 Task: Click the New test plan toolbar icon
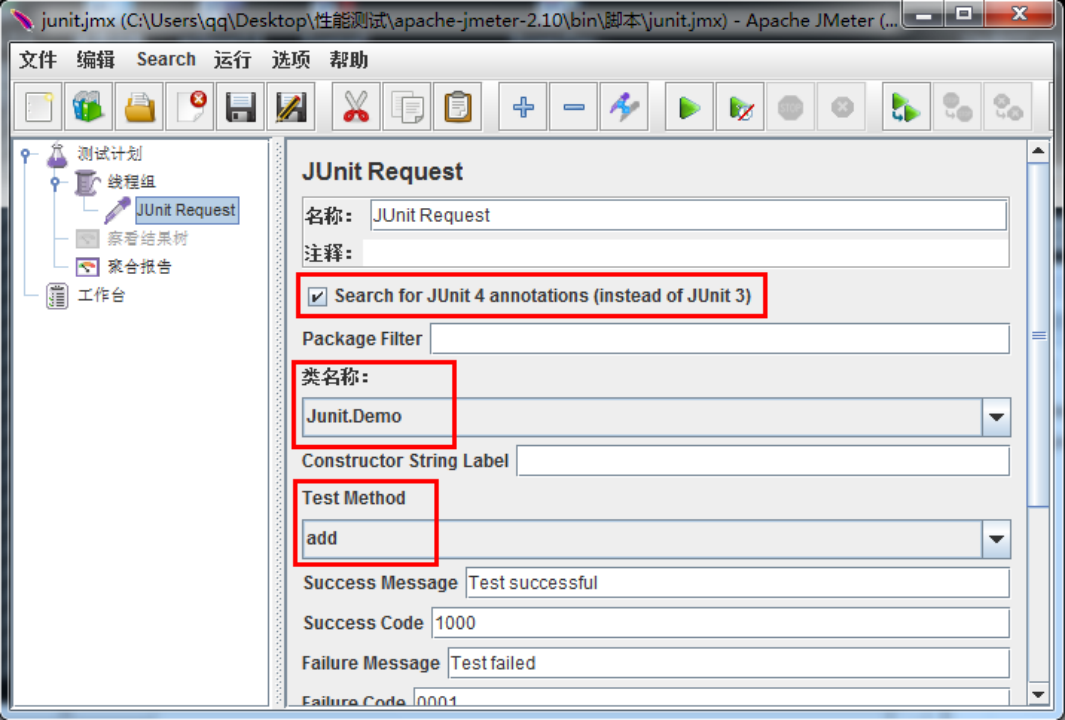[x=39, y=107]
